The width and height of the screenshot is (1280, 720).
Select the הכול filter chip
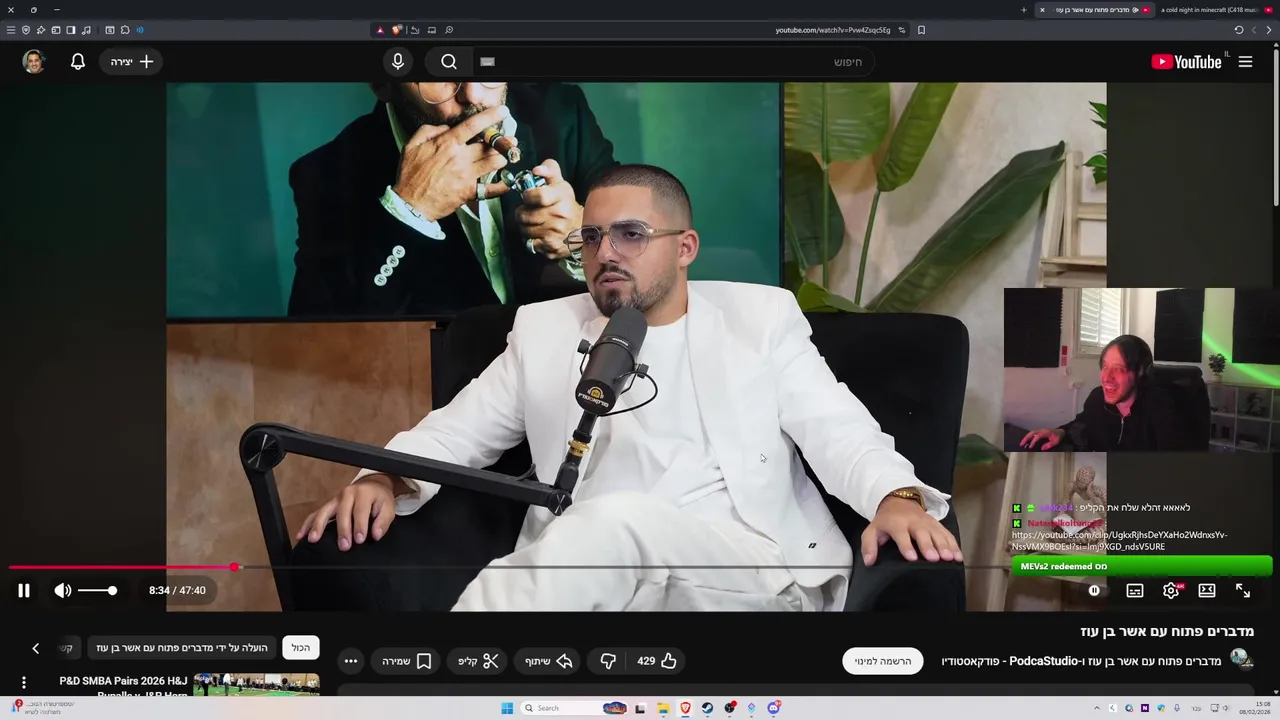click(301, 648)
